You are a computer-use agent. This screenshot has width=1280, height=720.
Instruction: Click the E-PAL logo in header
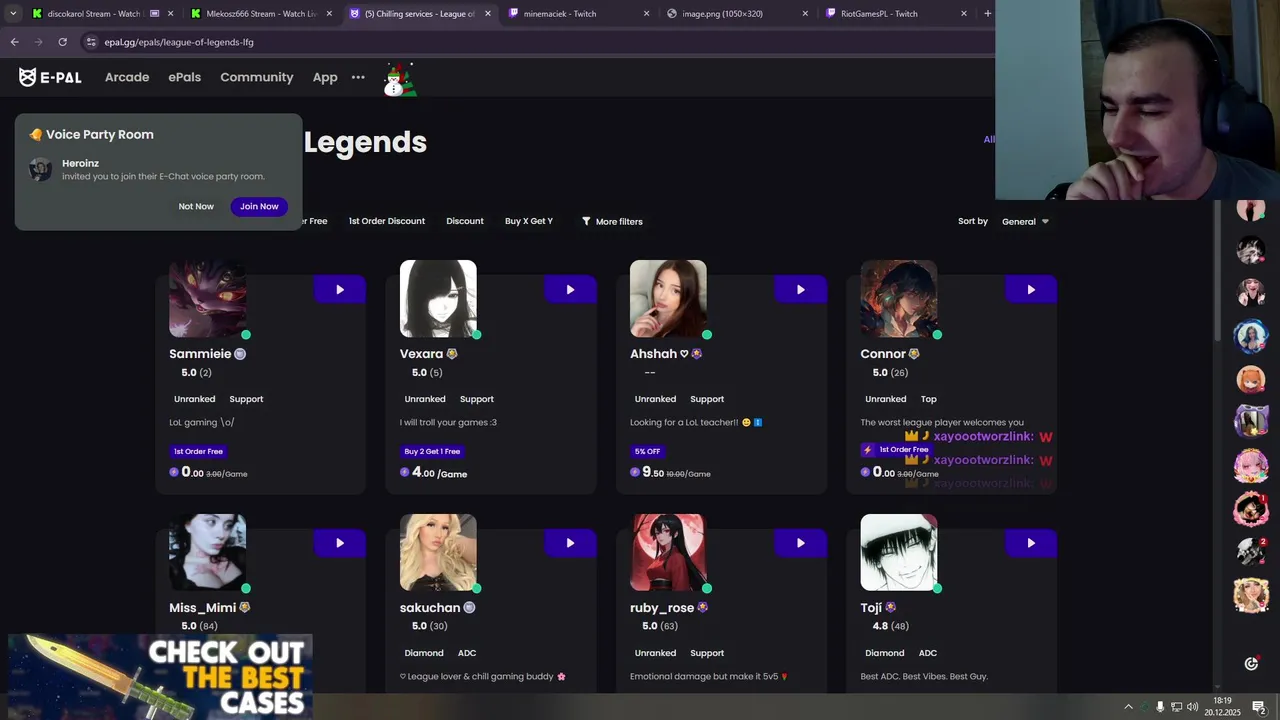[50, 77]
